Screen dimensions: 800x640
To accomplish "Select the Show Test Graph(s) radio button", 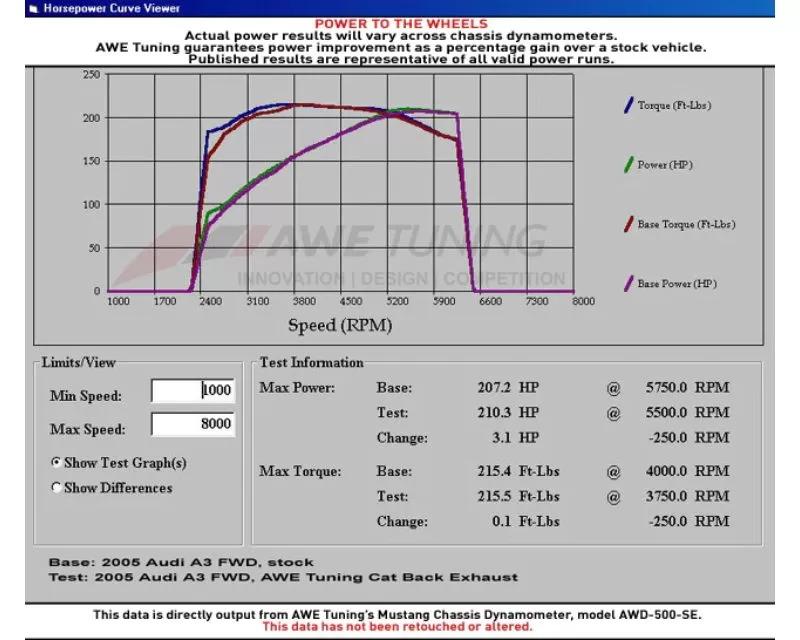I will point(56,462).
